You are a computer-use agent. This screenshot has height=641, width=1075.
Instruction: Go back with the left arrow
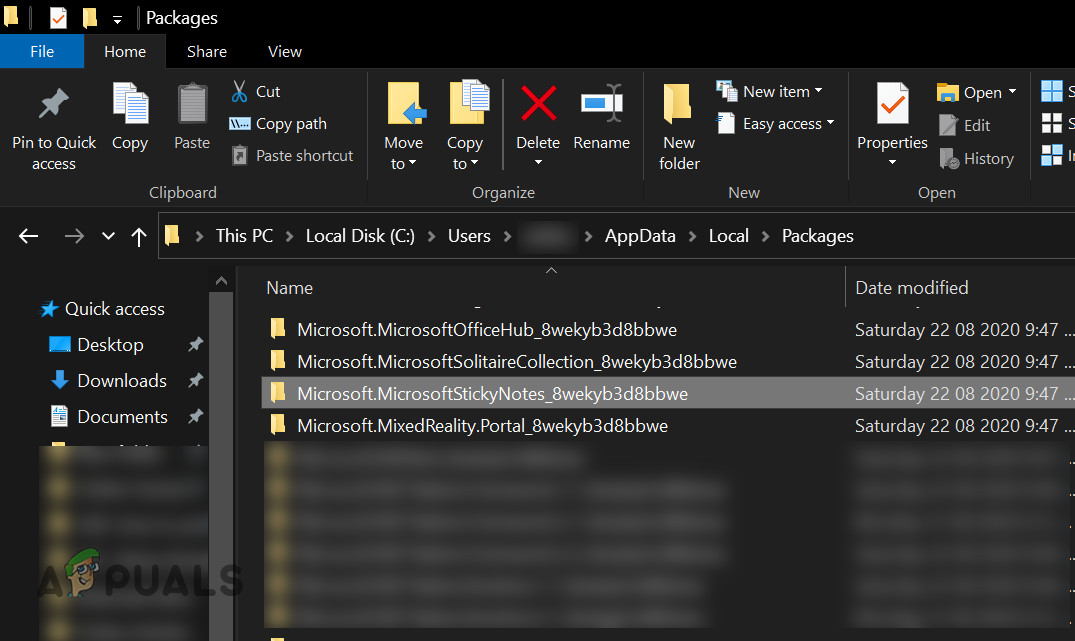click(28, 237)
